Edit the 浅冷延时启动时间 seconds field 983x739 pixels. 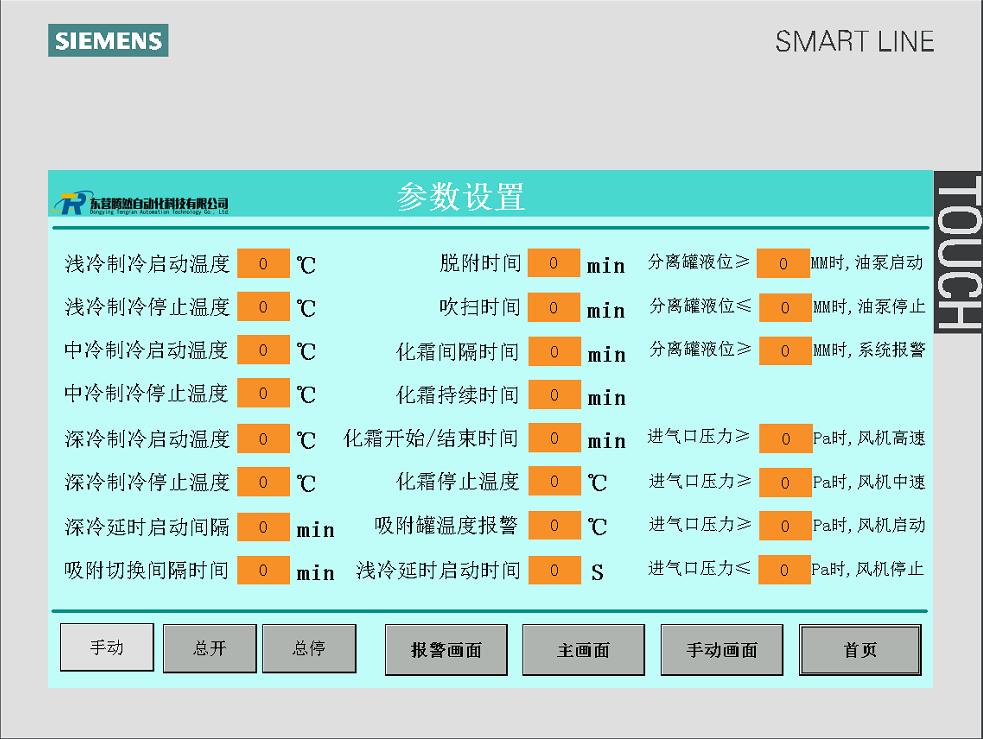(x=553, y=570)
